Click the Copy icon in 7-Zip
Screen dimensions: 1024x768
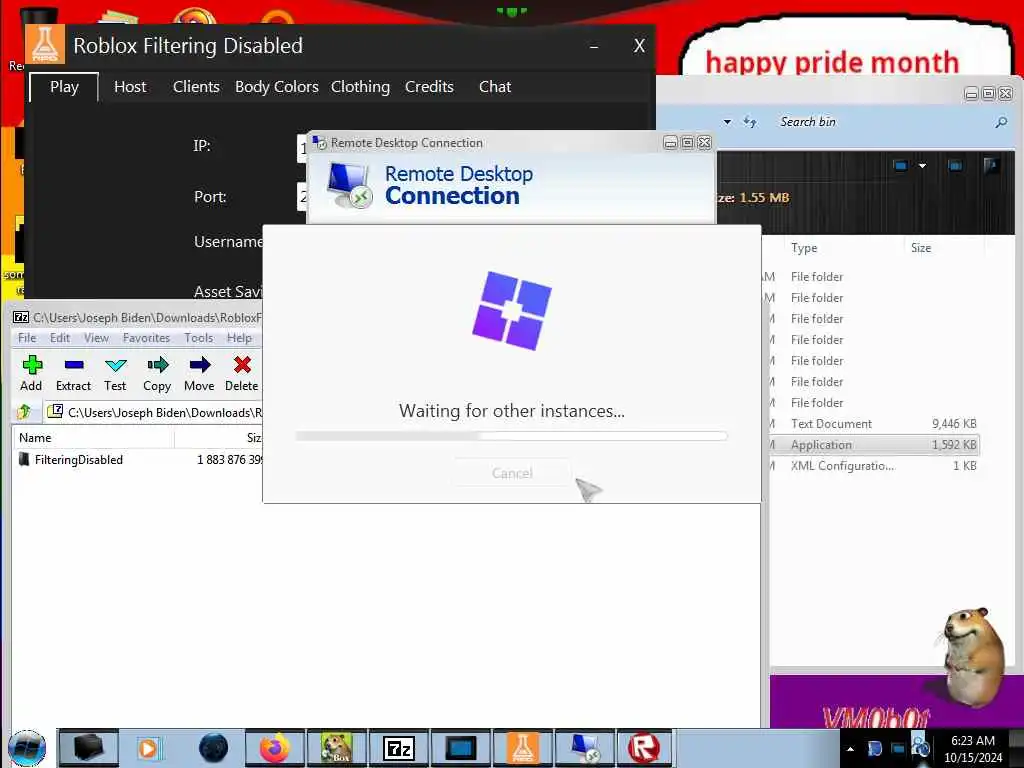pos(157,365)
